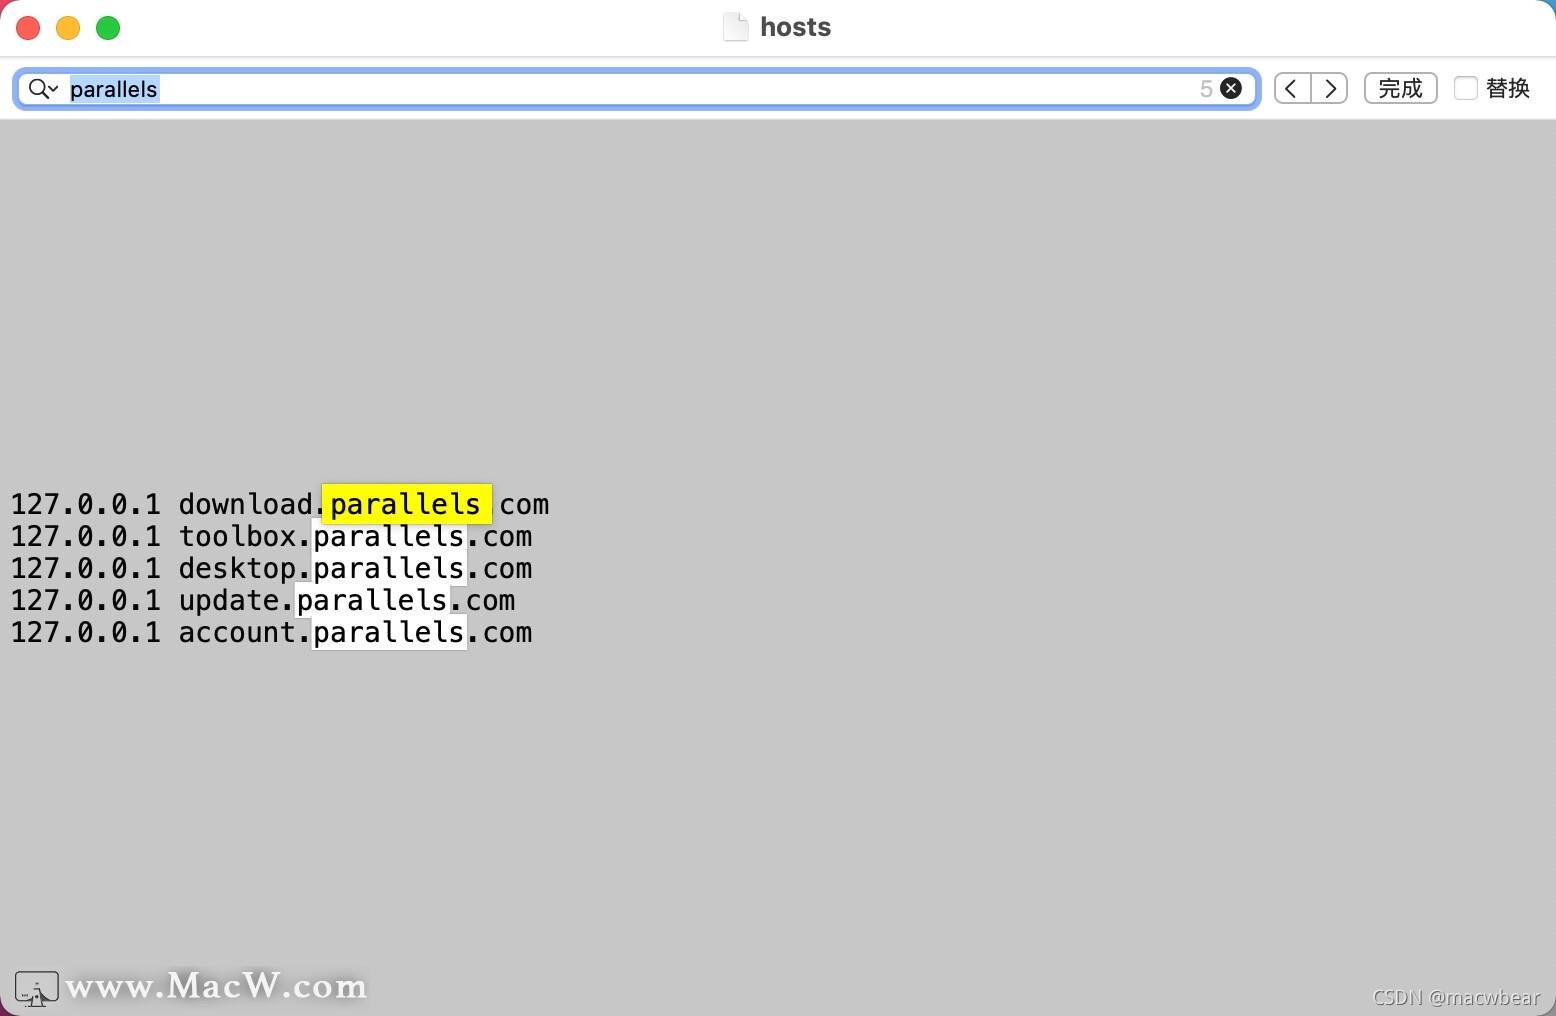1556x1016 pixels.
Task: Click the match count number 5
Action: coord(1206,89)
